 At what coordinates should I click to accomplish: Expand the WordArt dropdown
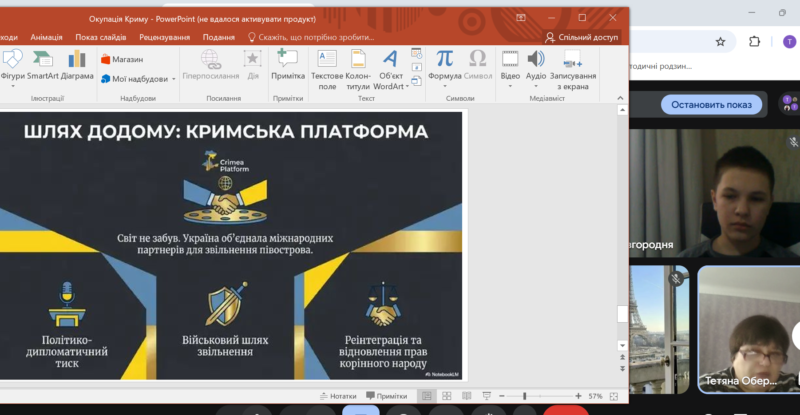pyautogui.click(x=407, y=86)
